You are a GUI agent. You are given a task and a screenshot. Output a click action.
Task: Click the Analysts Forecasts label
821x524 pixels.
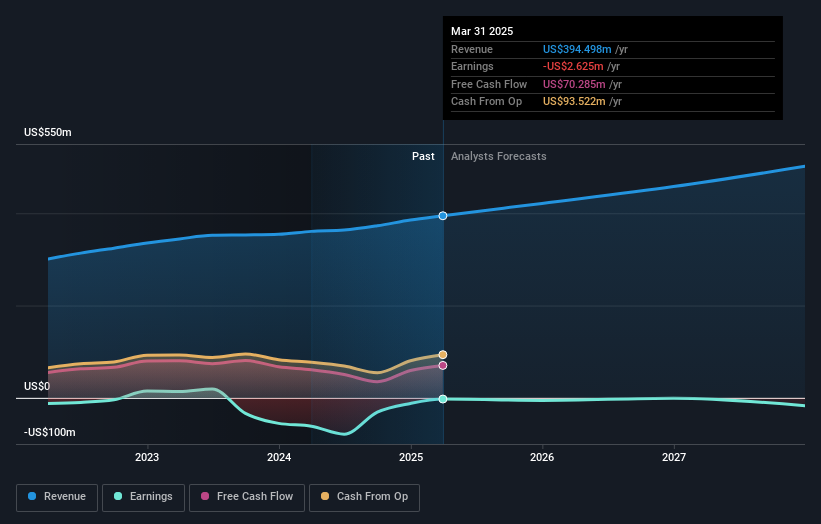point(498,157)
